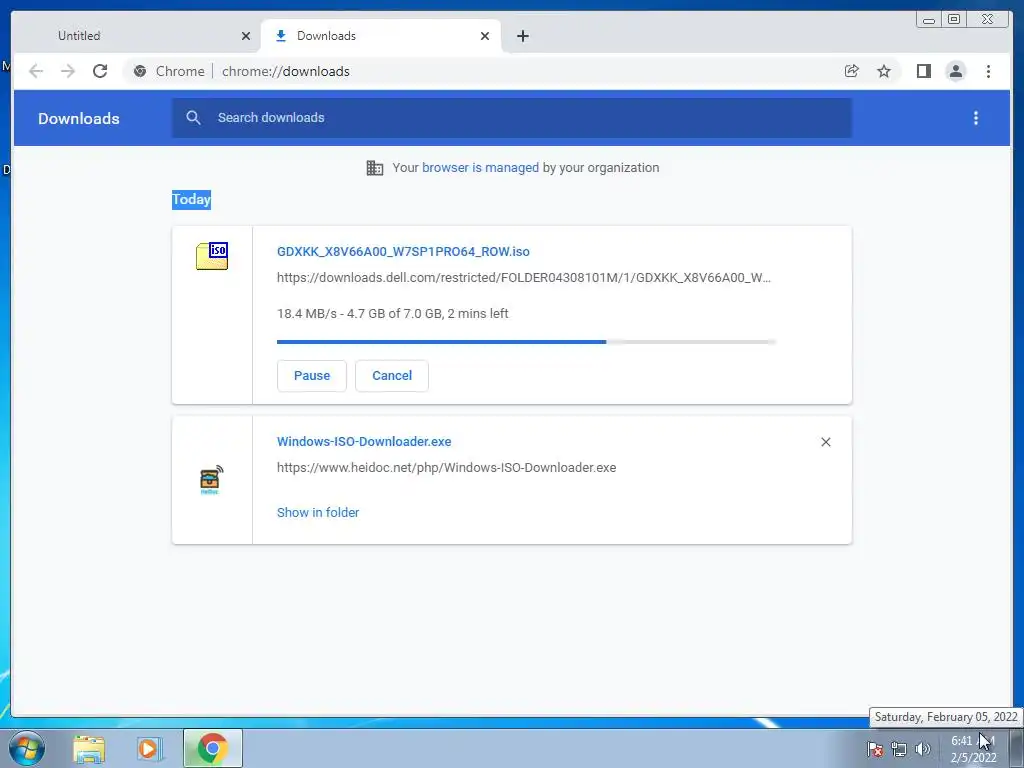This screenshot has height=768, width=1024.
Task: Open Downloads page more actions menu
Action: tap(976, 118)
